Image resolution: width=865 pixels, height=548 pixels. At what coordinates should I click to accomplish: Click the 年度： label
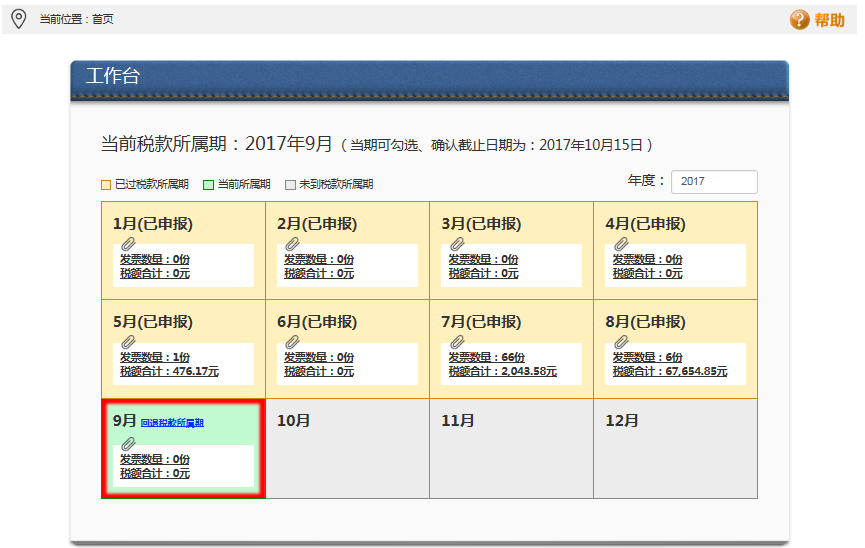(647, 180)
